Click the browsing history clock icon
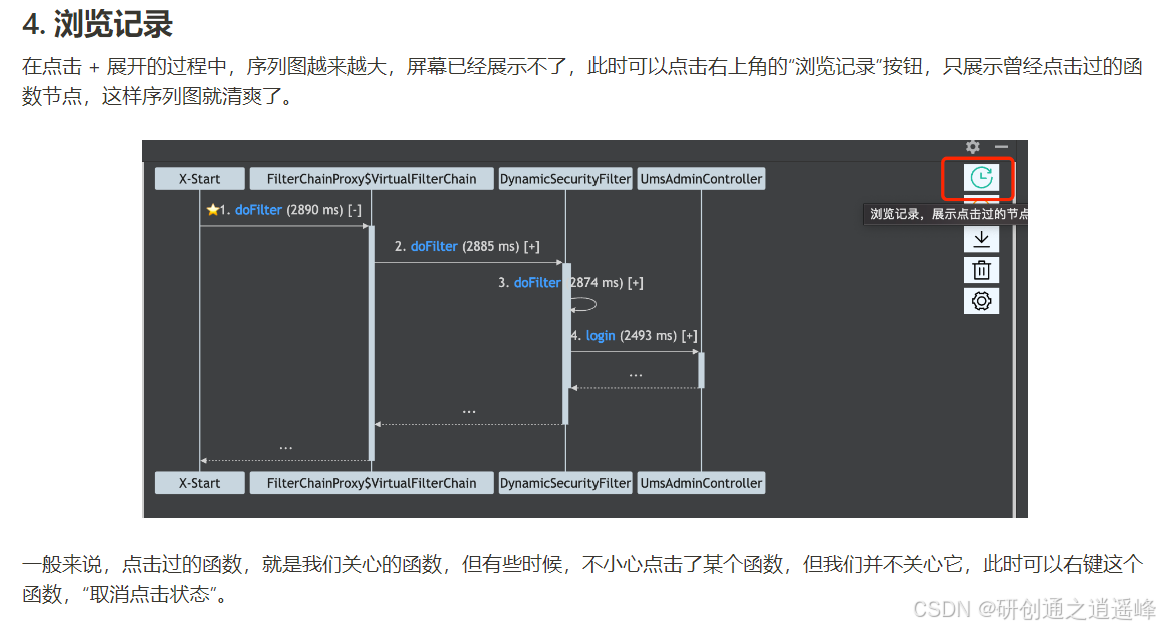This screenshot has width=1160, height=629. pyautogui.click(x=981, y=178)
